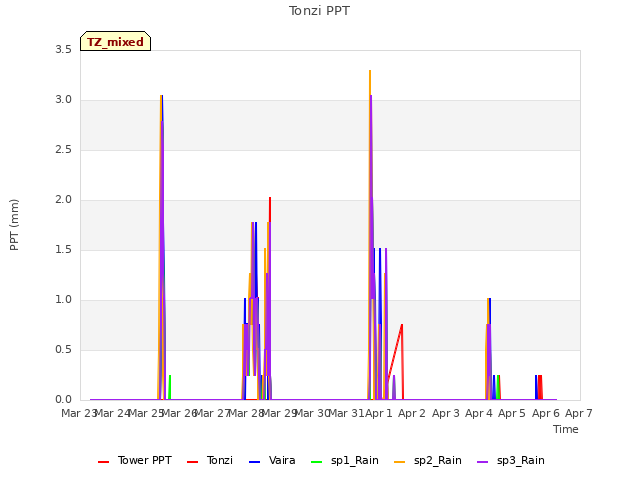
Task: Click the 3.0 y-axis tick label
Action: point(63,100)
